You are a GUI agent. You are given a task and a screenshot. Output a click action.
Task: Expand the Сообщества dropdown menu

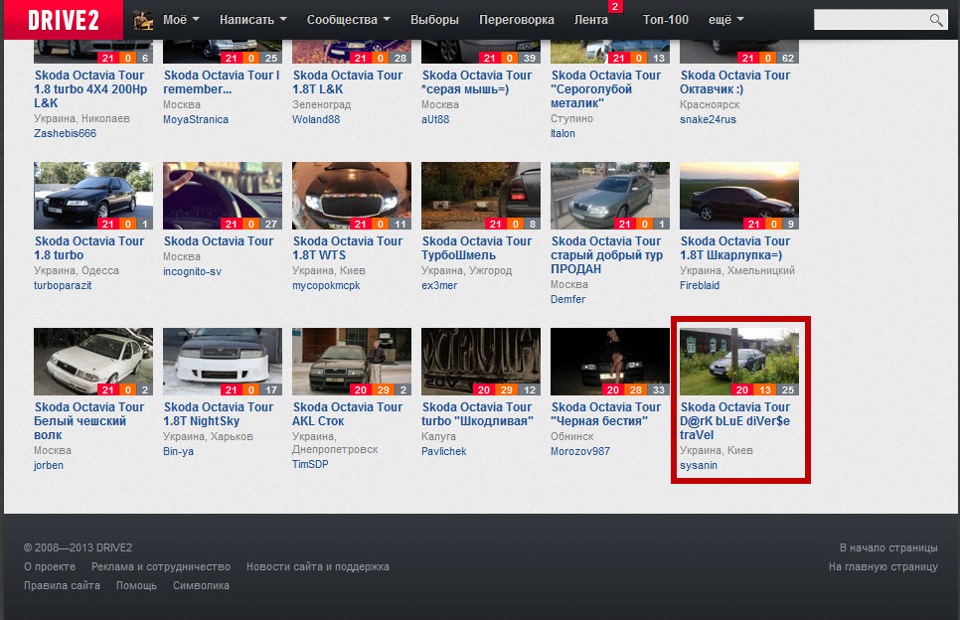click(x=348, y=20)
